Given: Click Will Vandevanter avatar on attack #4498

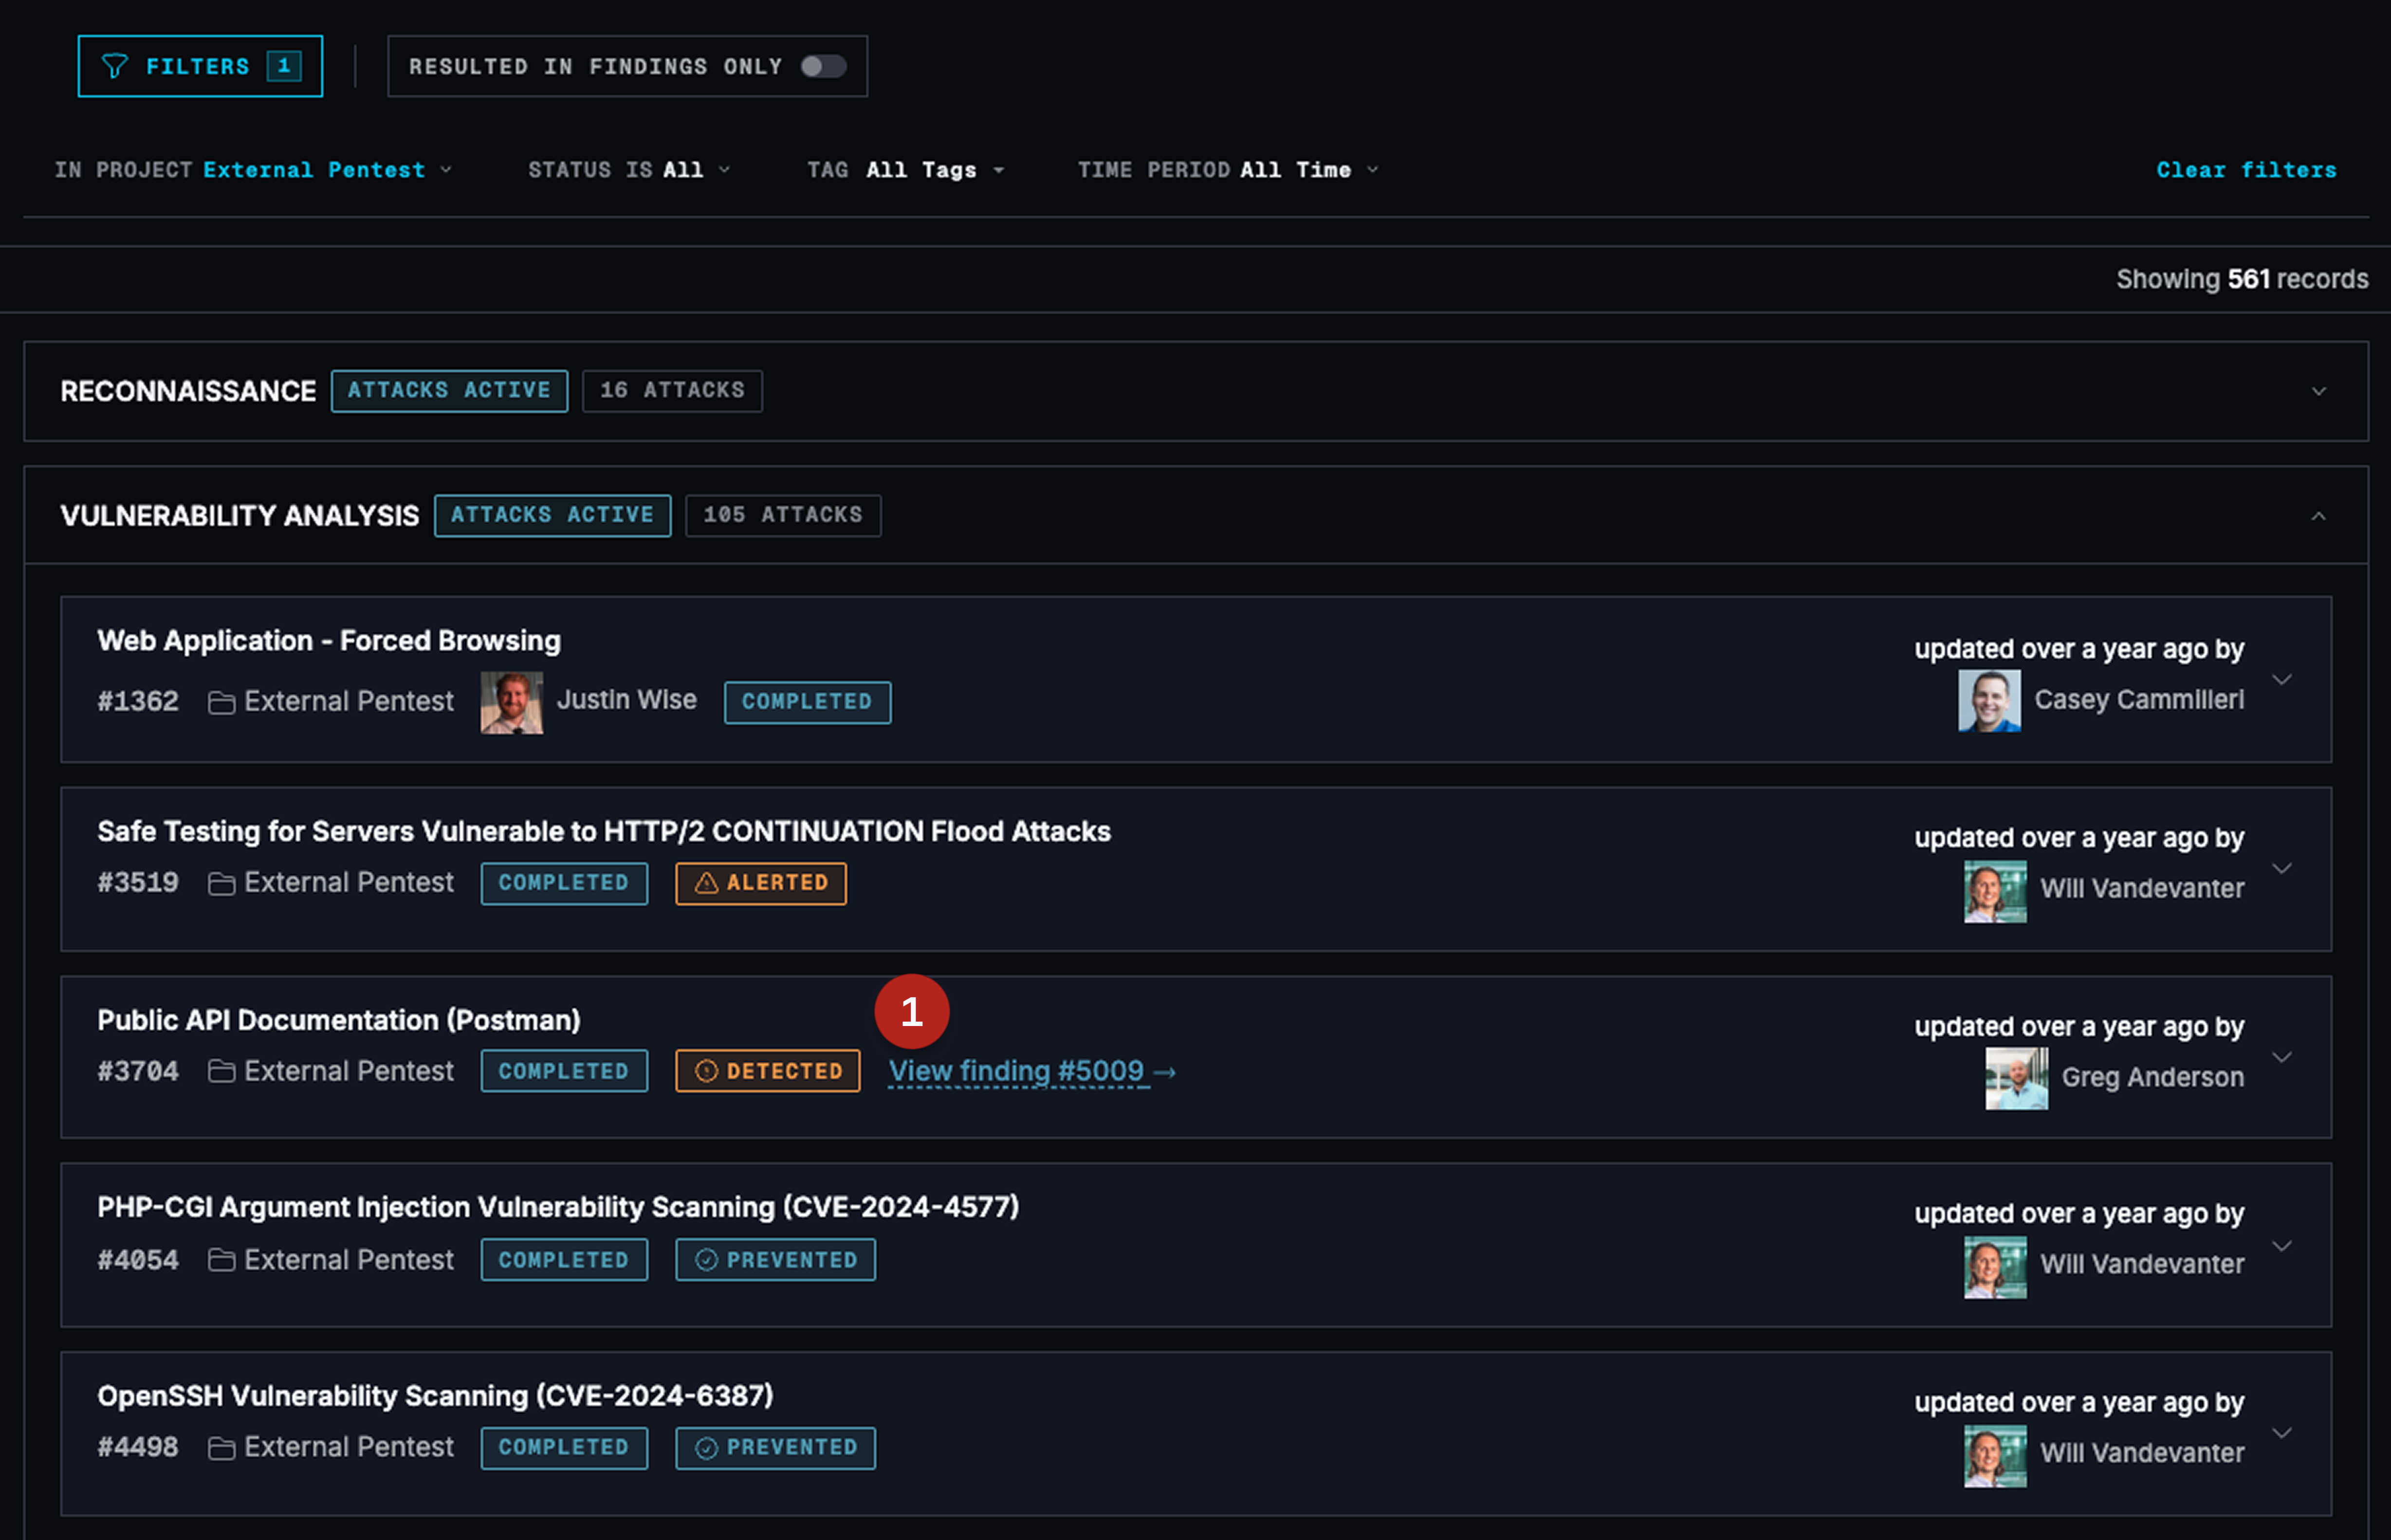Looking at the screenshot, I should (x=1995, y=1456).
